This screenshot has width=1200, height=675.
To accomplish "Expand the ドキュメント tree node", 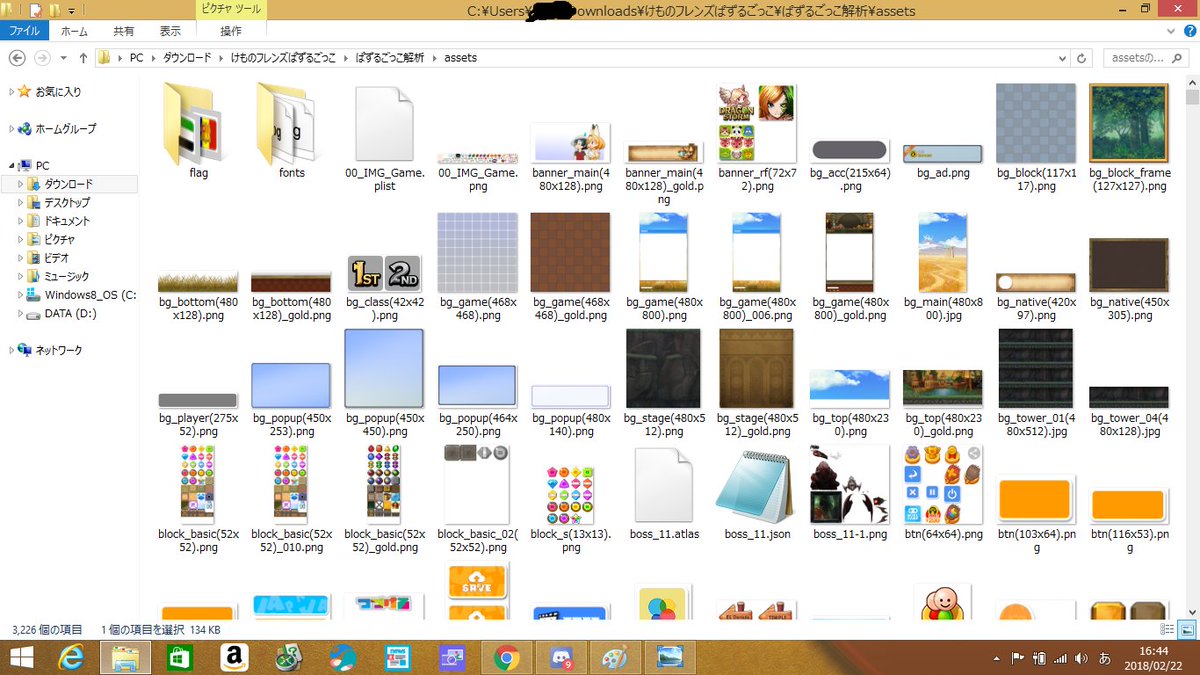I will tap(21, 221).
